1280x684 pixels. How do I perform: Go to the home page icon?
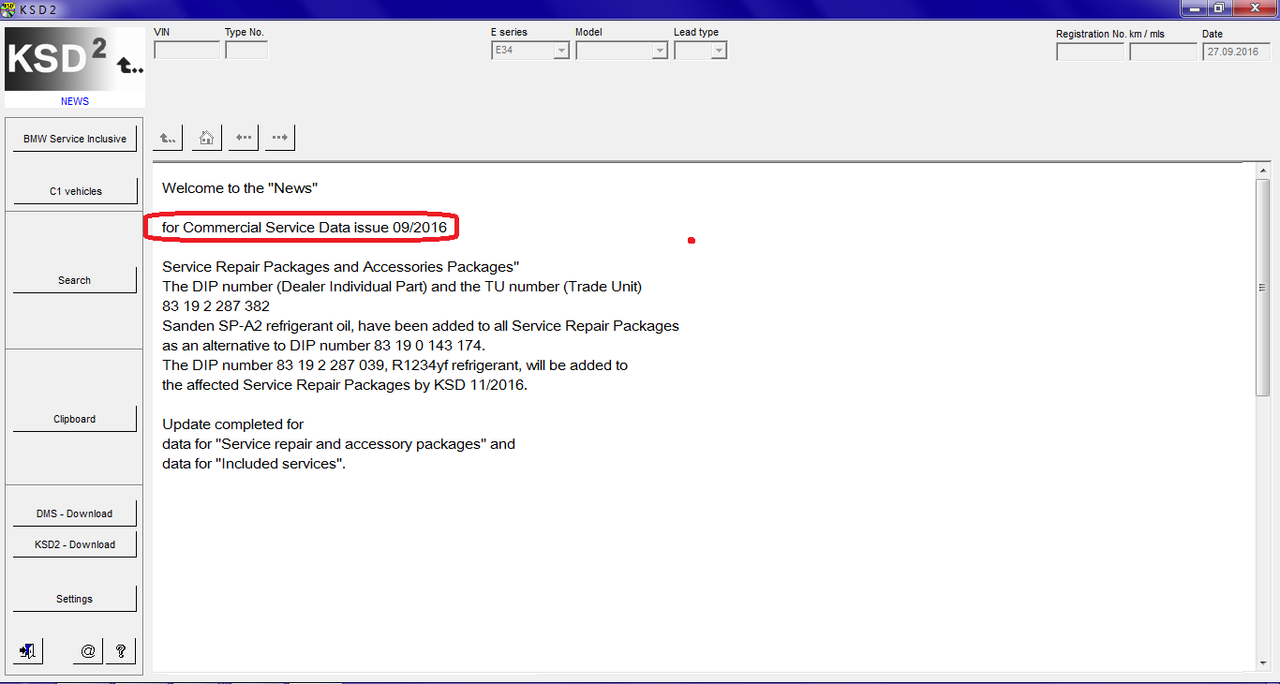pyautogui.click(x=206, y=138)
